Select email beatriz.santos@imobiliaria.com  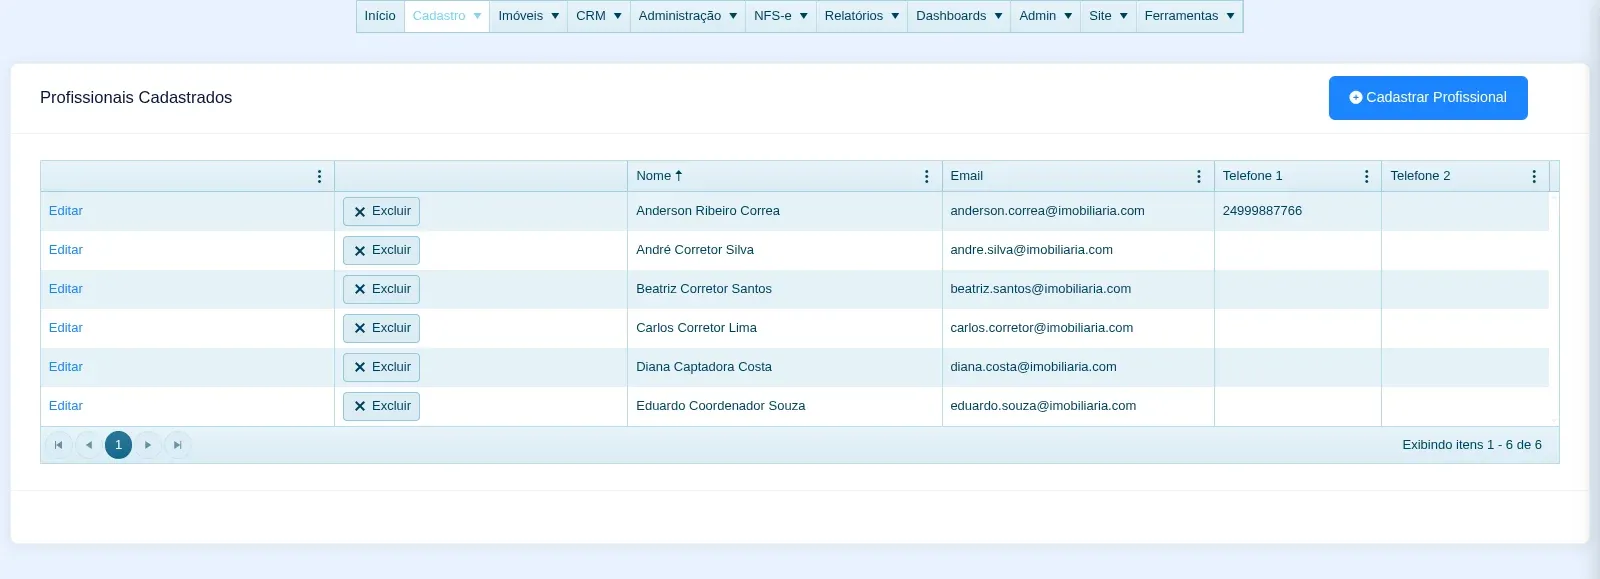1040,289
